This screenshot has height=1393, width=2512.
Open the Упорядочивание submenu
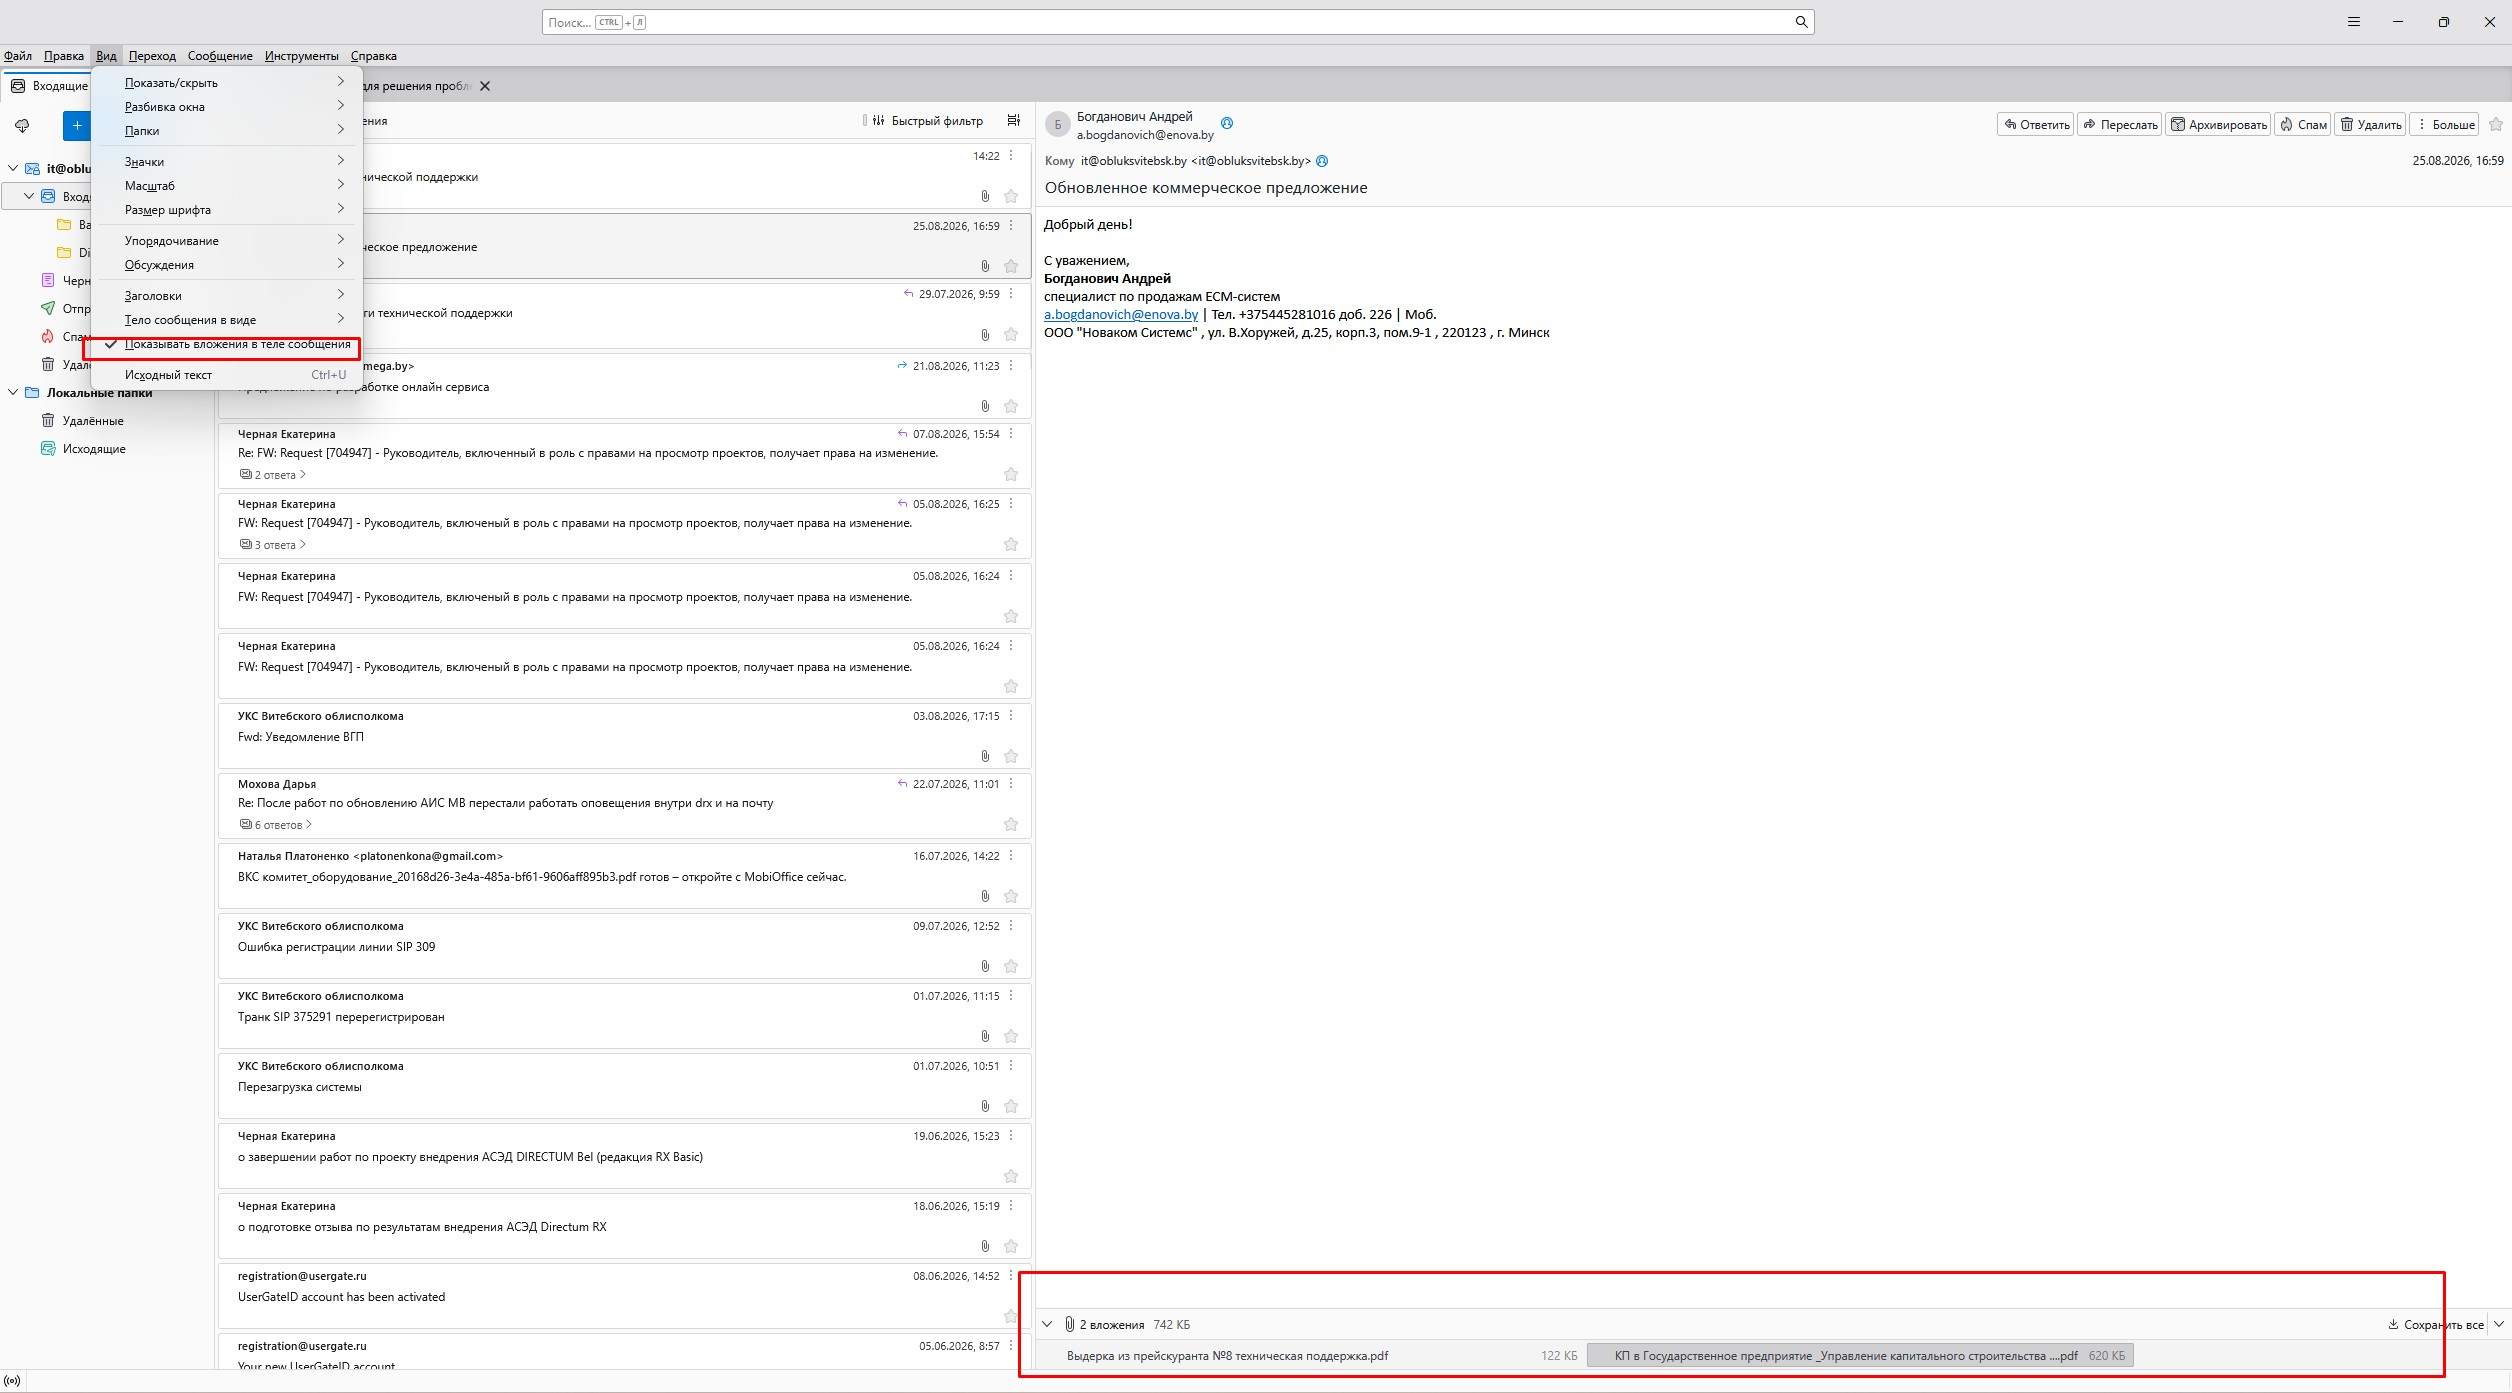click(226, 241)
